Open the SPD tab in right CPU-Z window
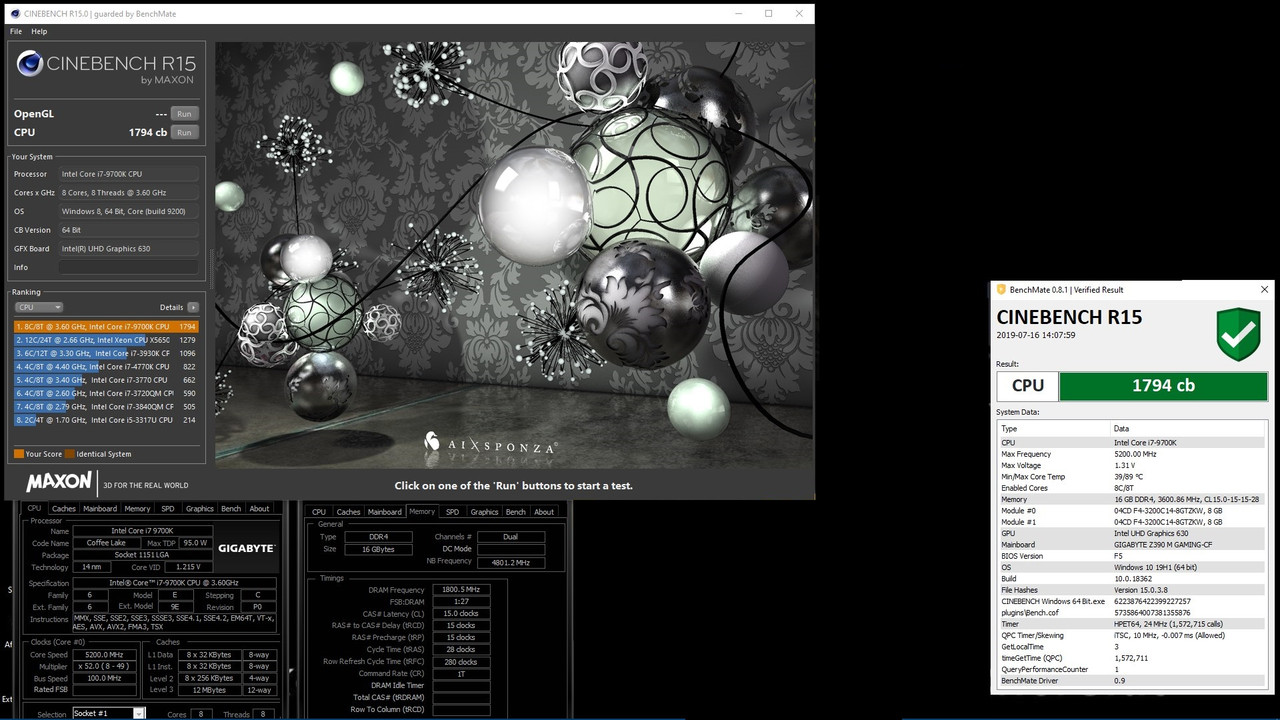The image size is (1280, 720). [x=452, y=512]
